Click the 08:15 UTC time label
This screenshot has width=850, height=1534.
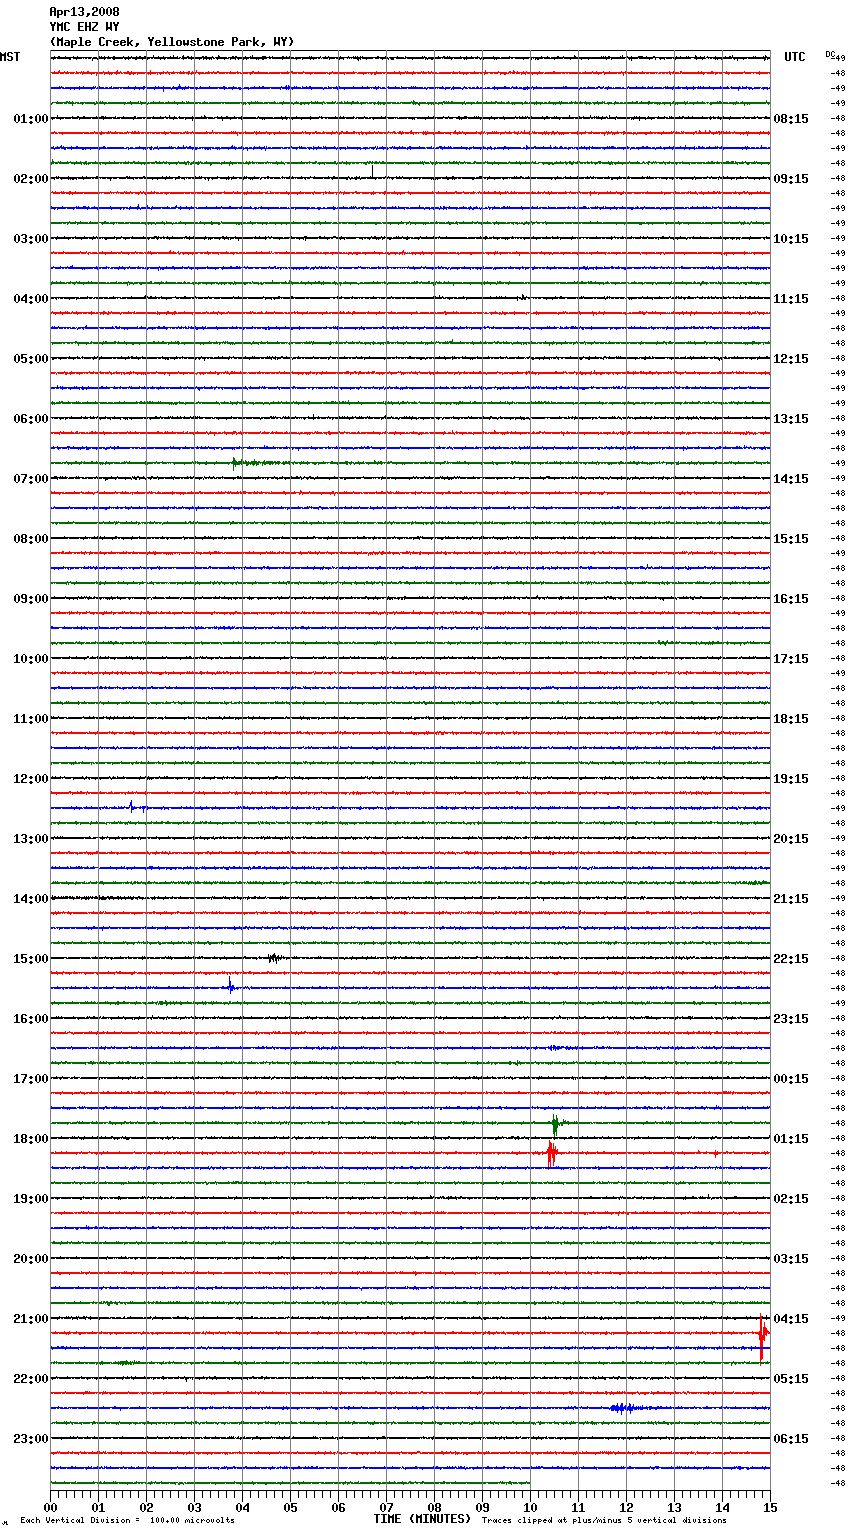pos(791,119)
